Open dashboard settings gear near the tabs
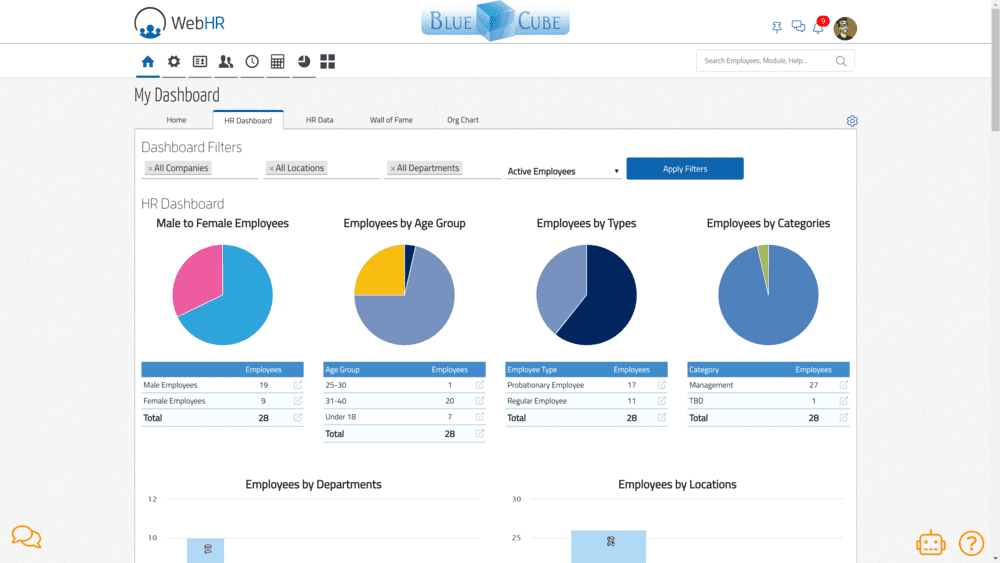This screenshot has height=563, width=1000. coord(852,121)
